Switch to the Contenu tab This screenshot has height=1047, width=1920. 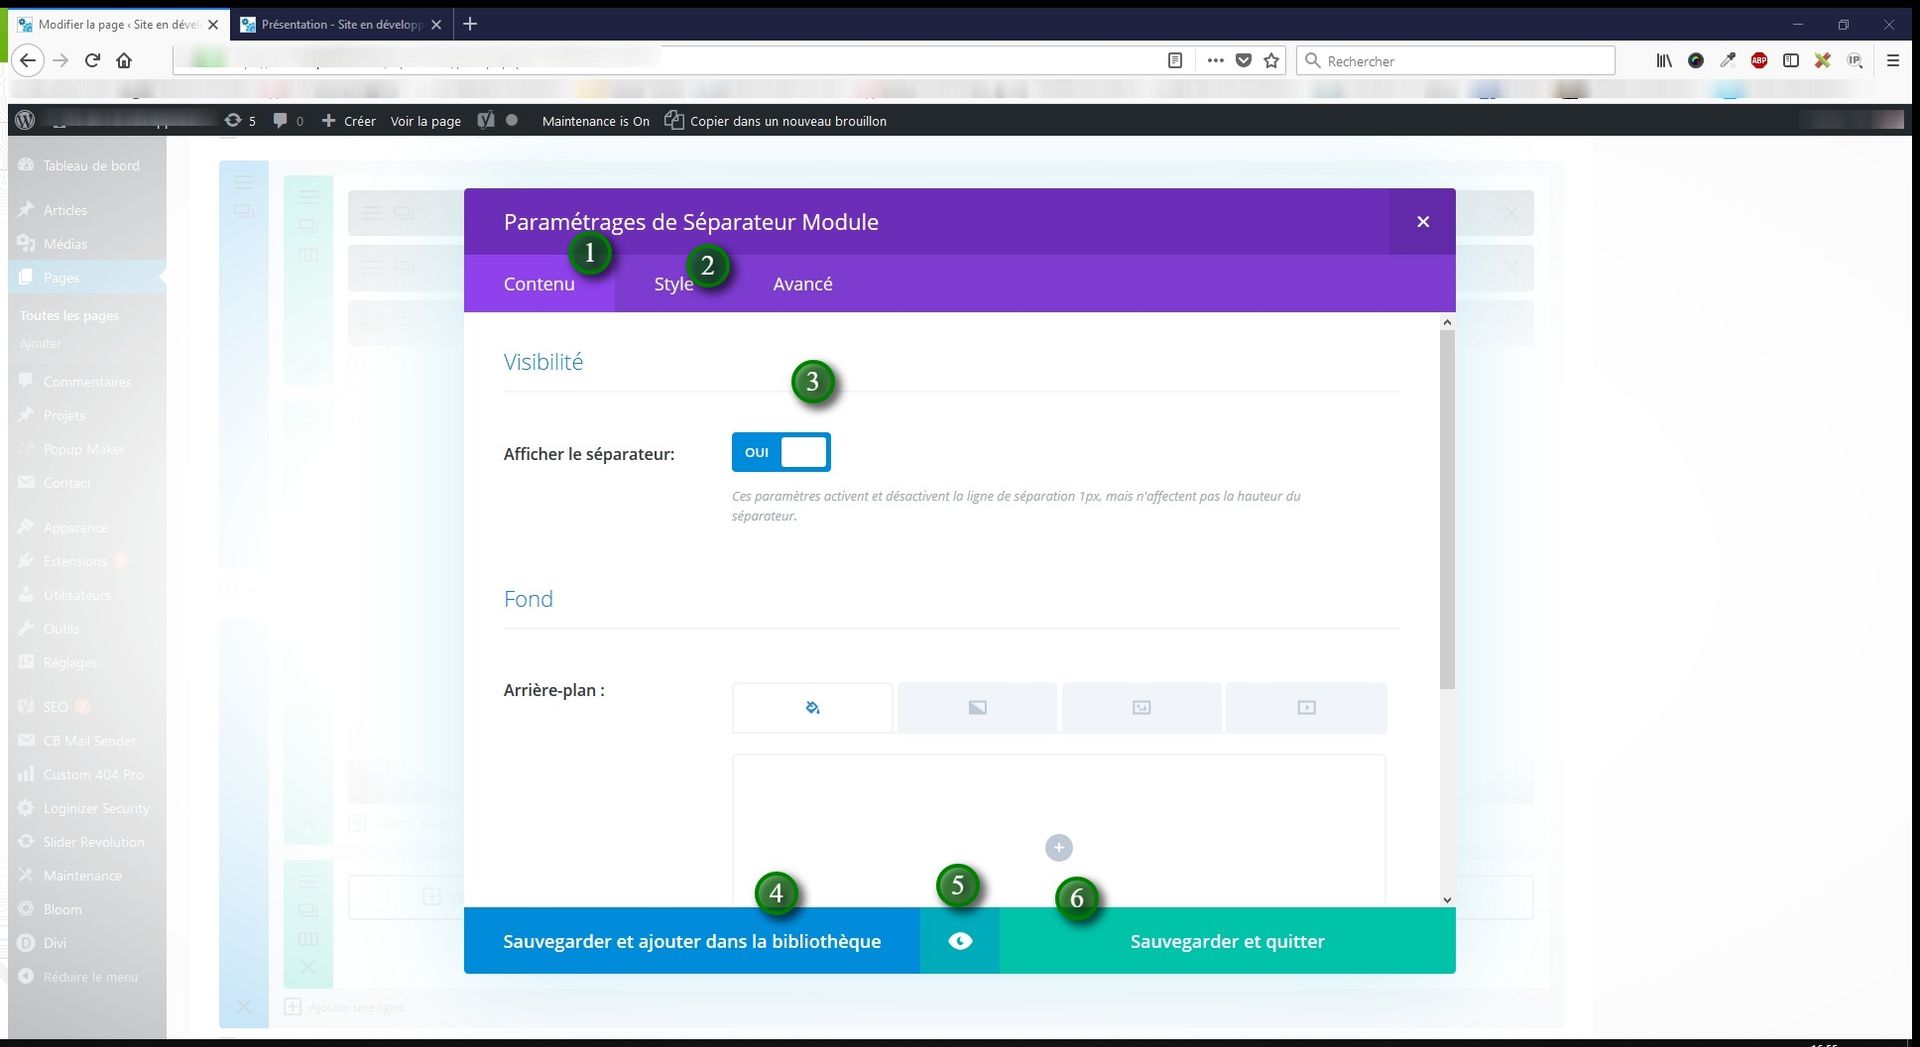click(539, 284)
